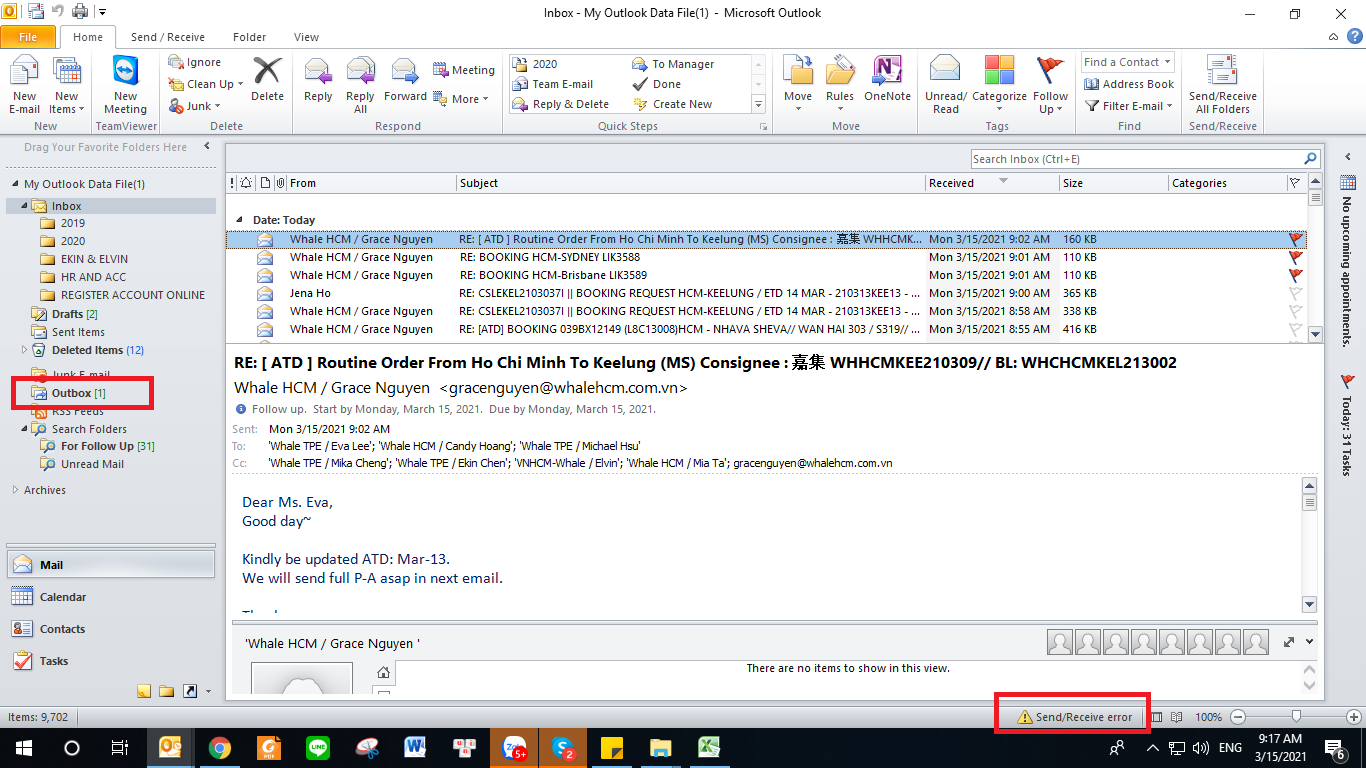Click Reply All in ribbon
The height and width of the screenshot is (768, 1366).
[x=360, y=86]
